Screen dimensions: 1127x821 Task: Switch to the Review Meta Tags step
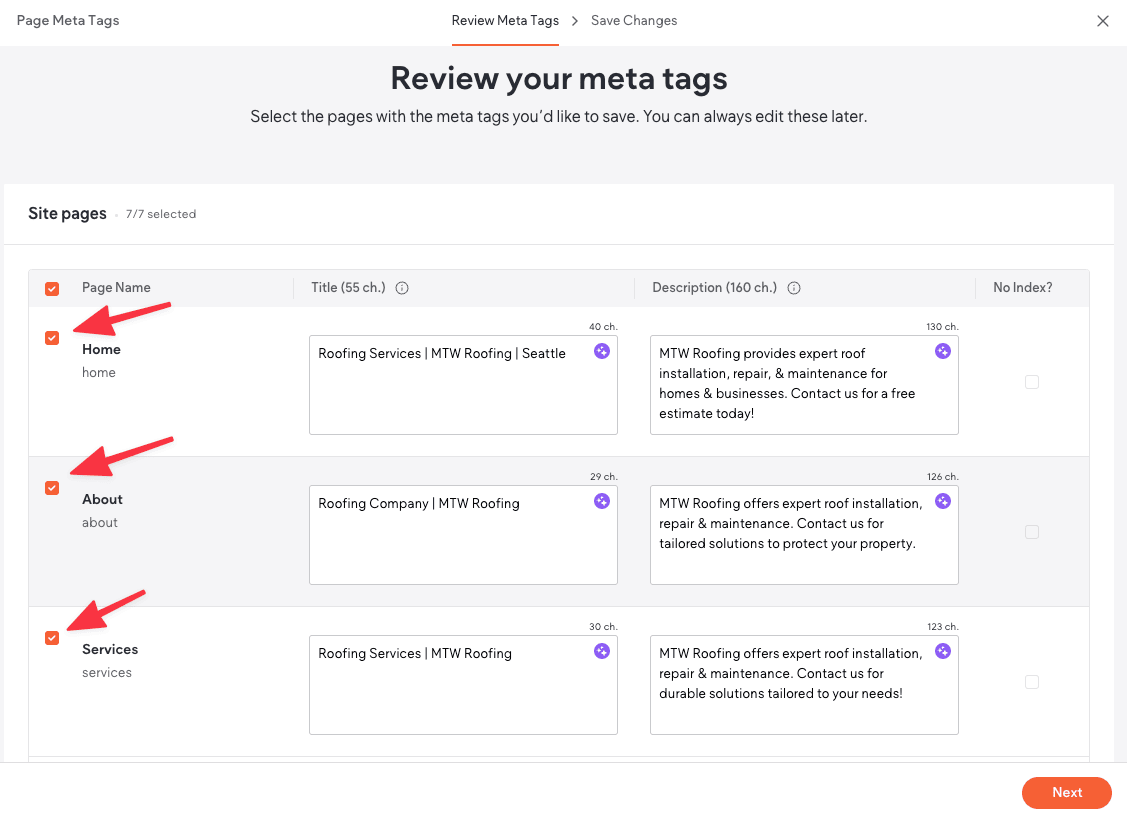coord(505,21)
